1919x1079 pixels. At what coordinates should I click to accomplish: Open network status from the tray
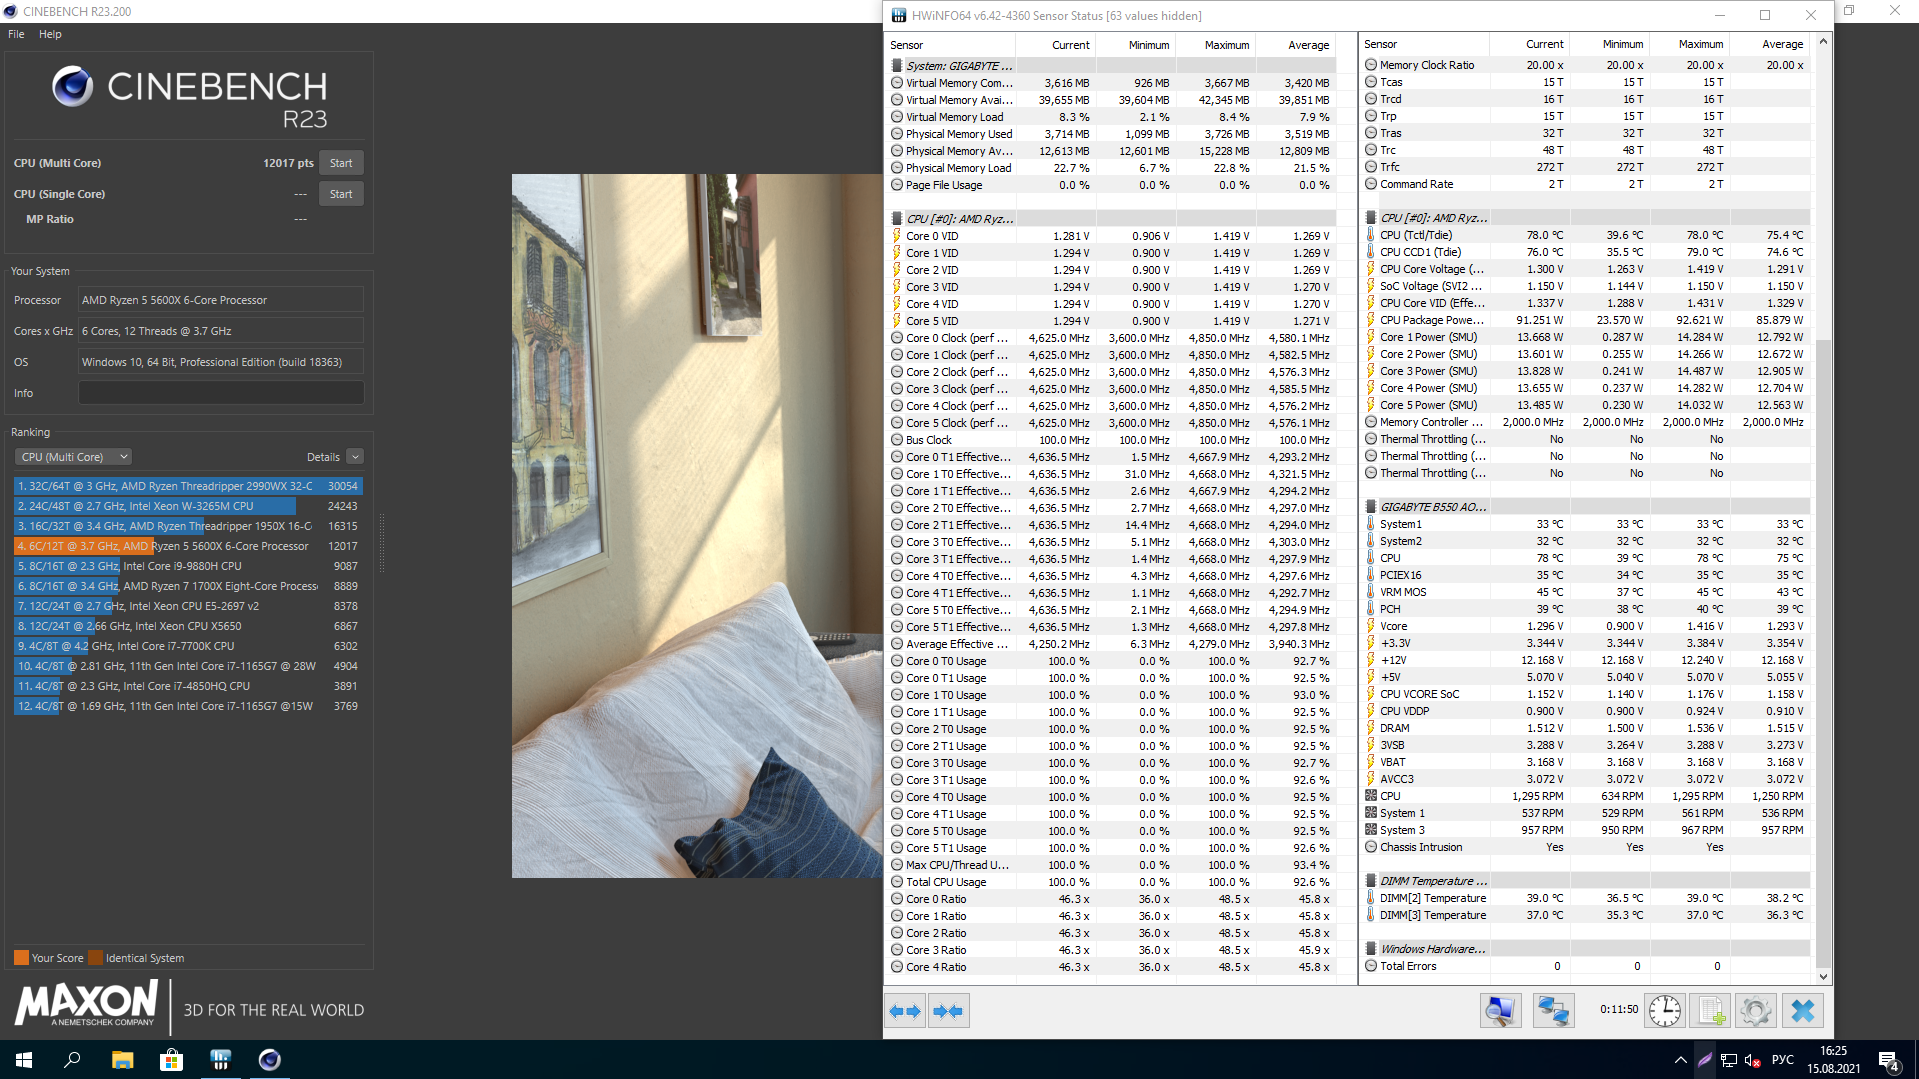(1729, 1060)
